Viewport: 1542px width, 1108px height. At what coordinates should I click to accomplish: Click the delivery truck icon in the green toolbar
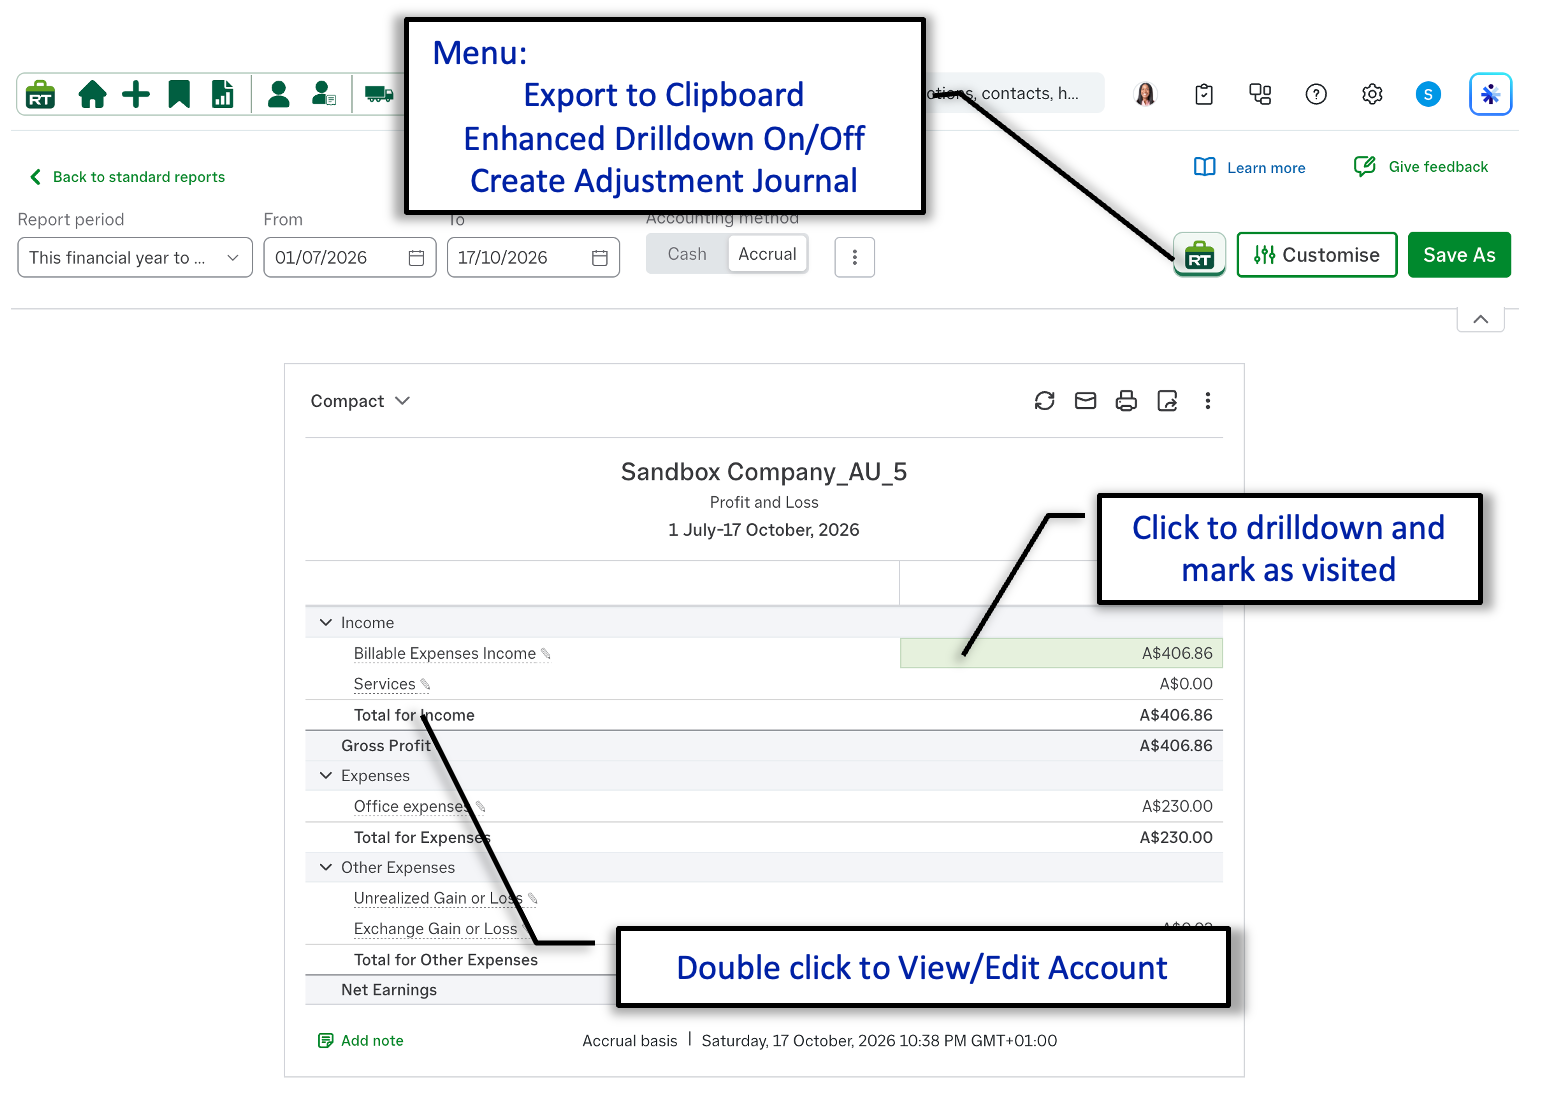379,95
